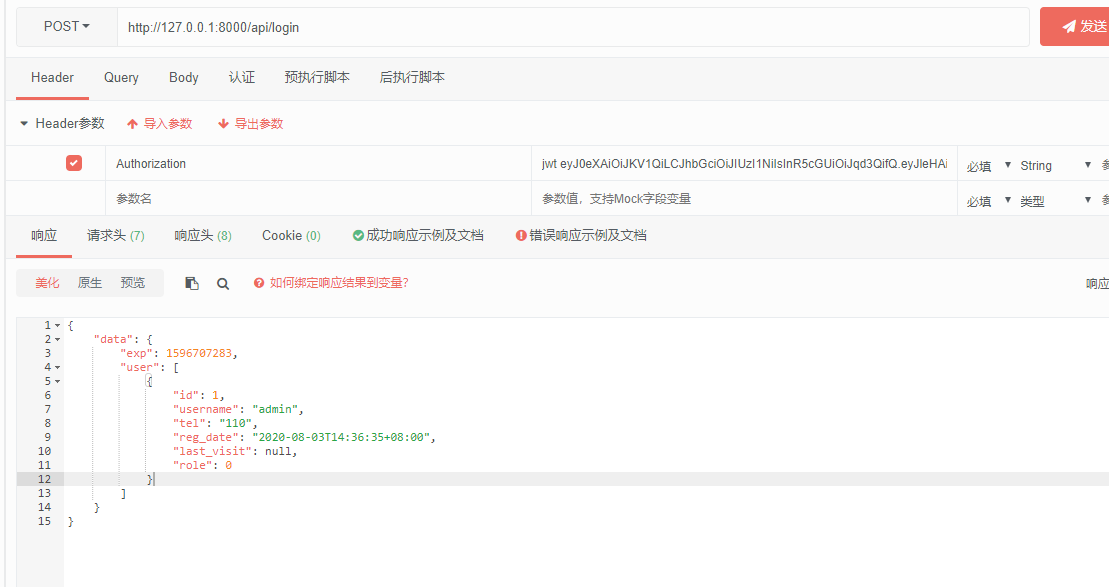The width and height of the screenshot is (1109, 587).
Task: Uncheck the Authorization header checkbox
Action: [74, 163]
